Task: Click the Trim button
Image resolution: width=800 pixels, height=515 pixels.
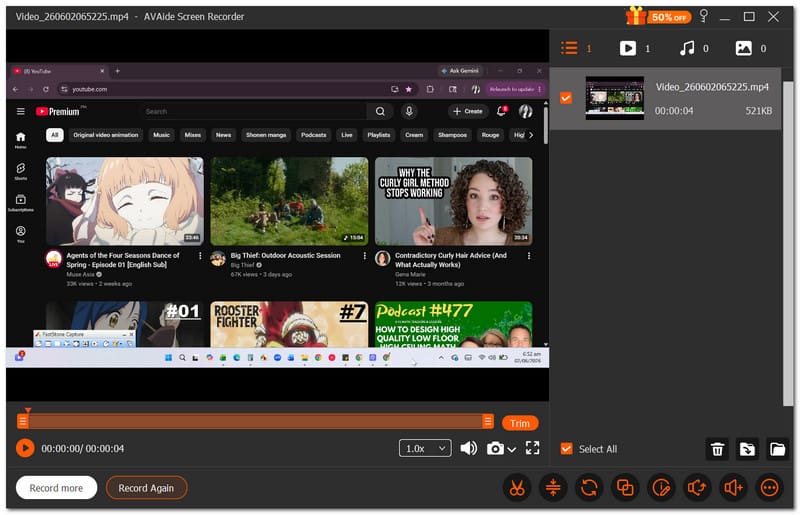Action: click(x=520, y=423)
